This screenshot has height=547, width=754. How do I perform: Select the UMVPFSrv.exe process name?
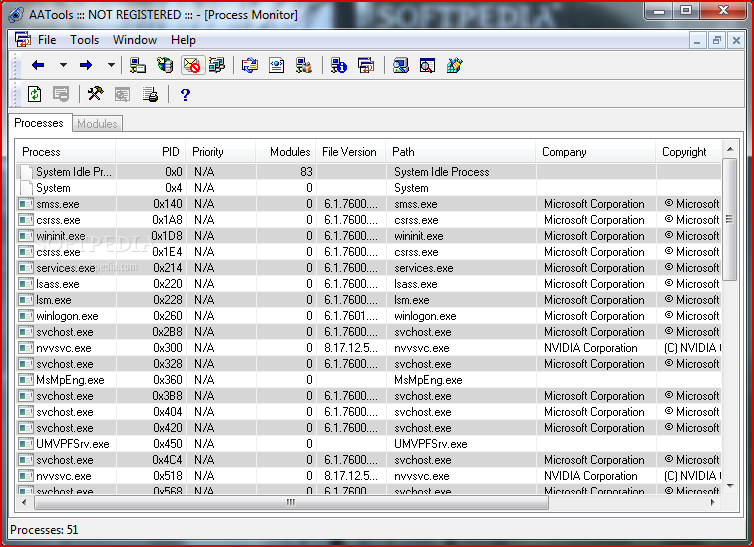pyautogui.click(x=73, y=444)
